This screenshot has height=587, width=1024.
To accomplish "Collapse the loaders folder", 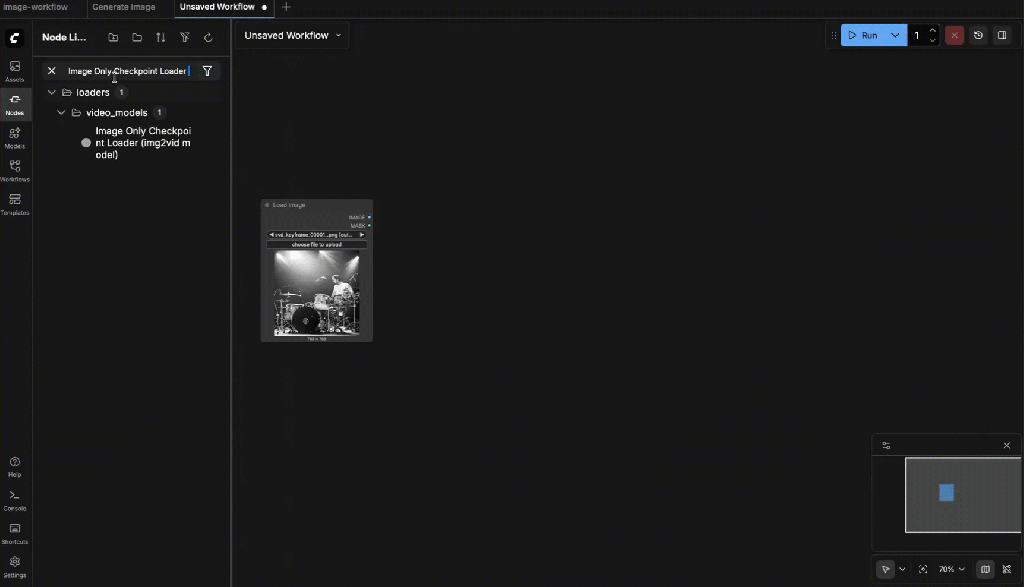I will [52, 92].
